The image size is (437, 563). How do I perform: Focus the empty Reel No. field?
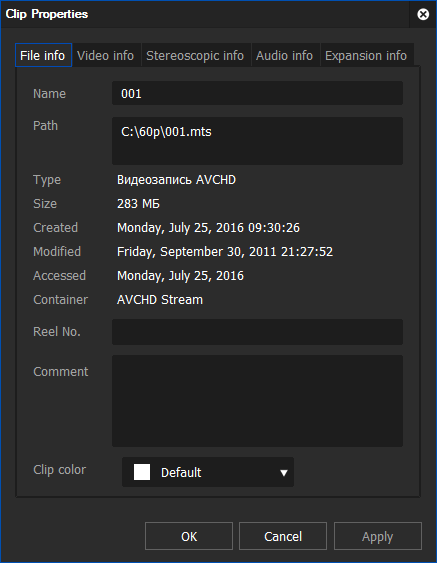(x=257, y=332)
